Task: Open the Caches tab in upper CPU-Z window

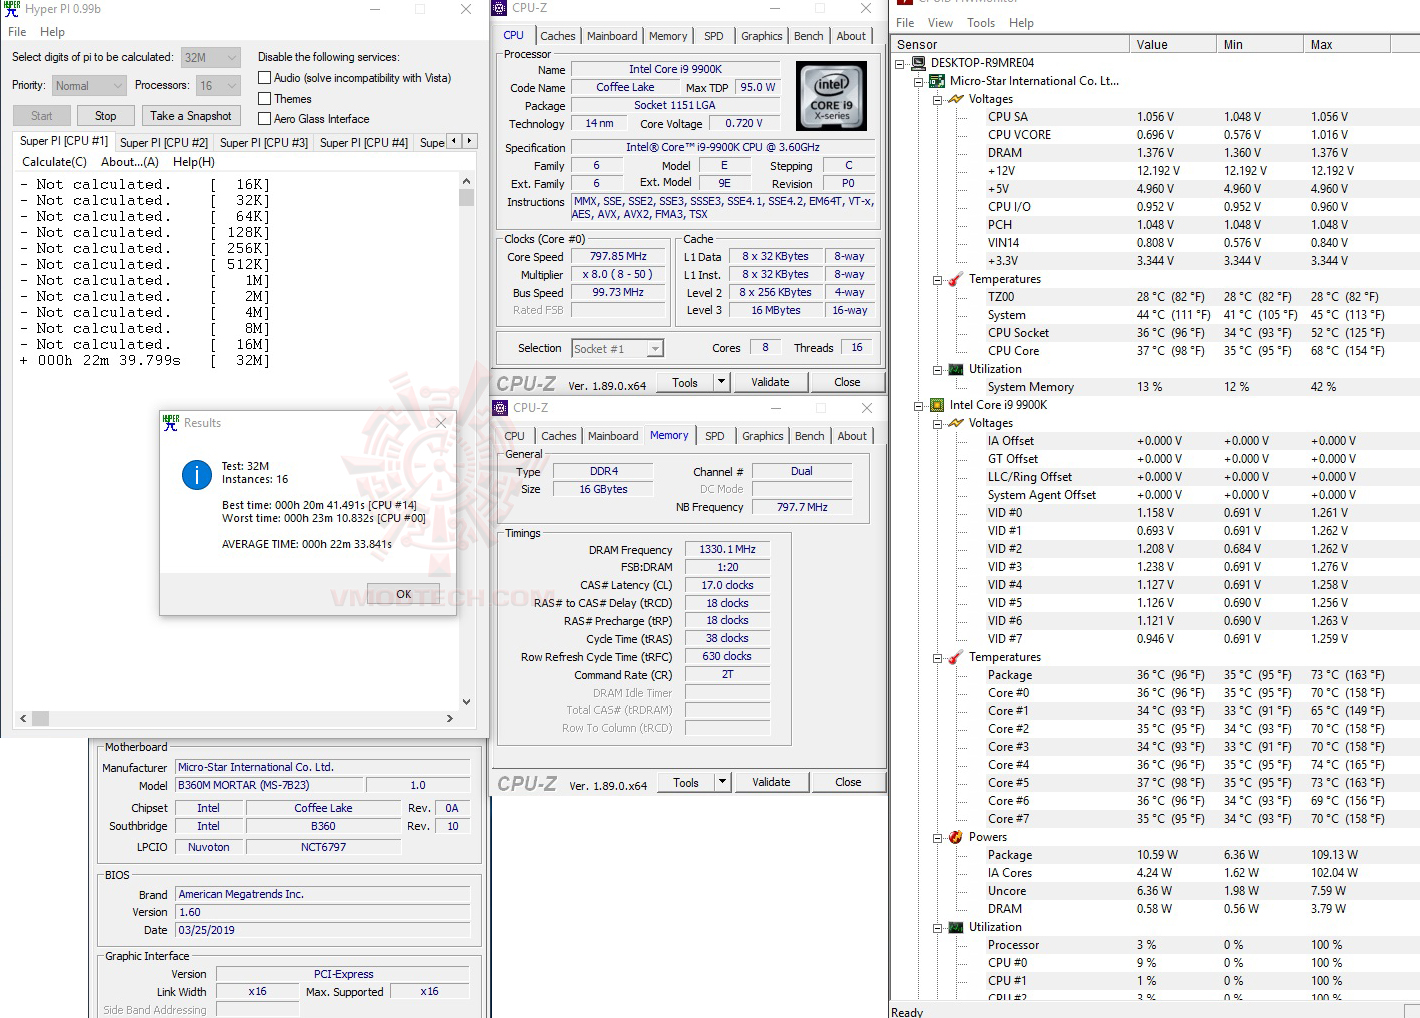Action: pos(558,36)
